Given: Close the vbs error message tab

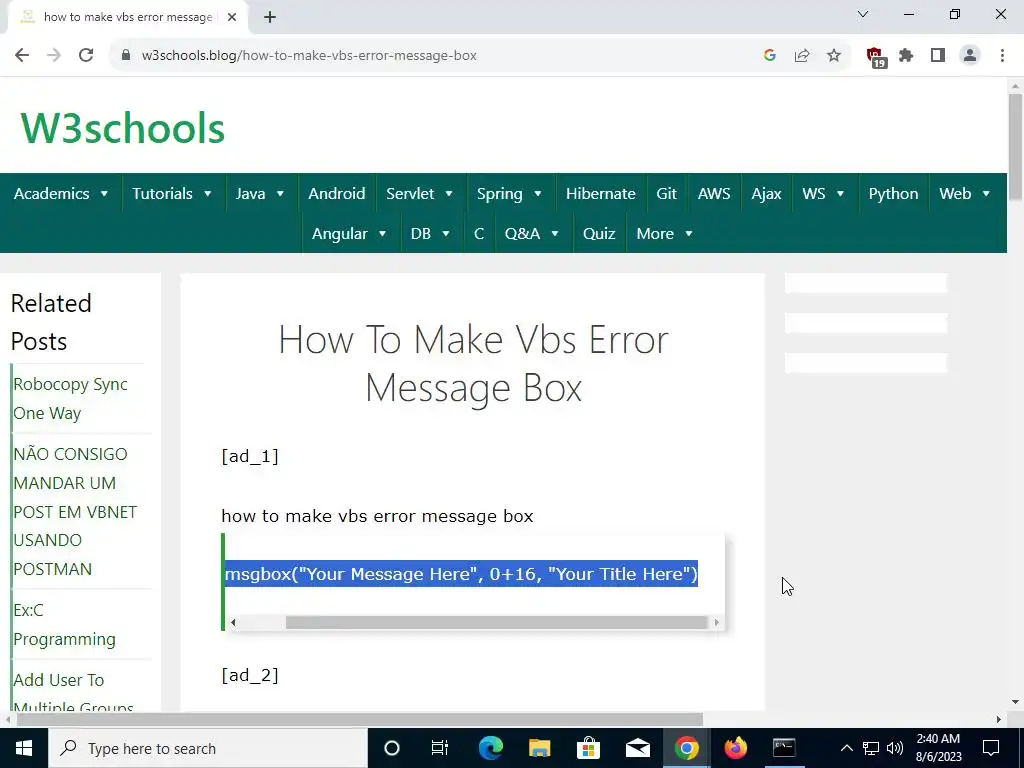Looking at the screenshot, I should click(232, 17).
